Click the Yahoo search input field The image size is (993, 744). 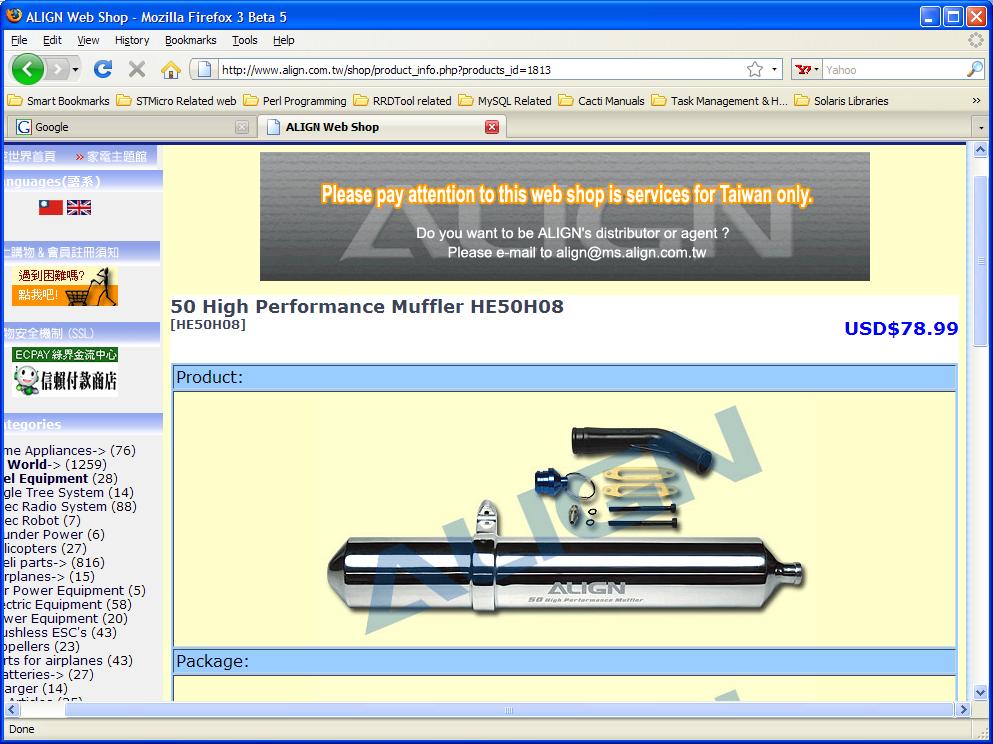click(894, 70)
